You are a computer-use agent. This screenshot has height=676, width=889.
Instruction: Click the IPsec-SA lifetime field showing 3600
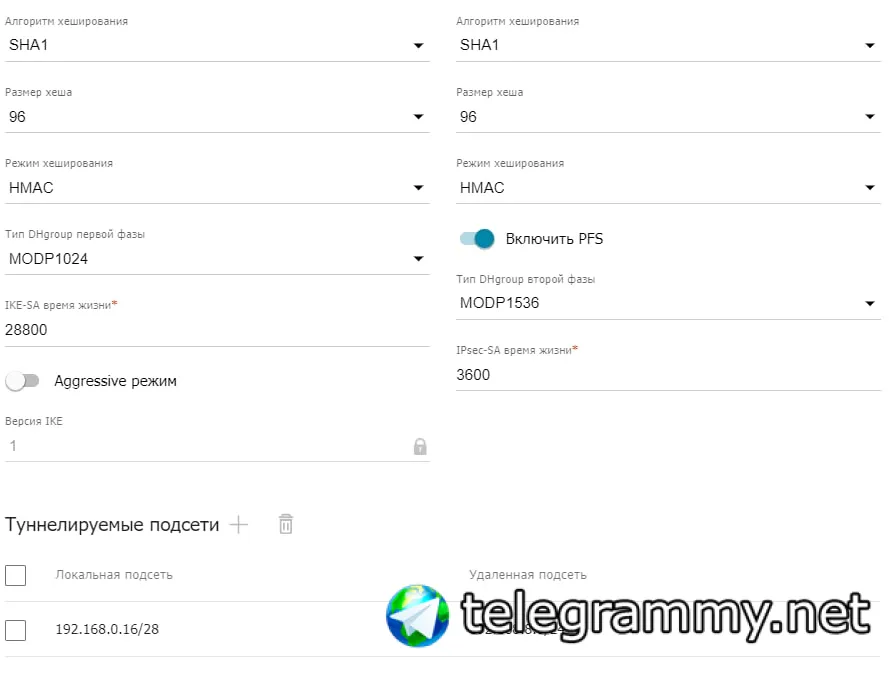pos(668,375)
